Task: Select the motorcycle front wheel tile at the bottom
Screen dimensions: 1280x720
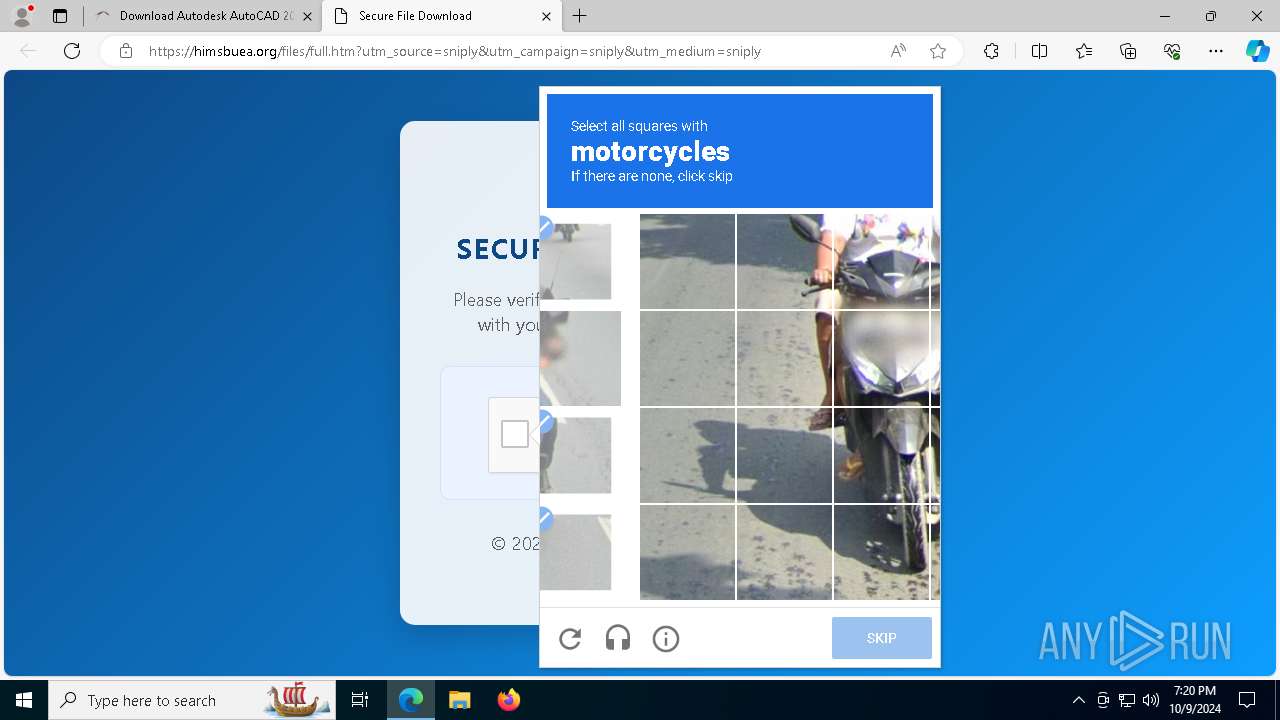Action: [881, 552]
